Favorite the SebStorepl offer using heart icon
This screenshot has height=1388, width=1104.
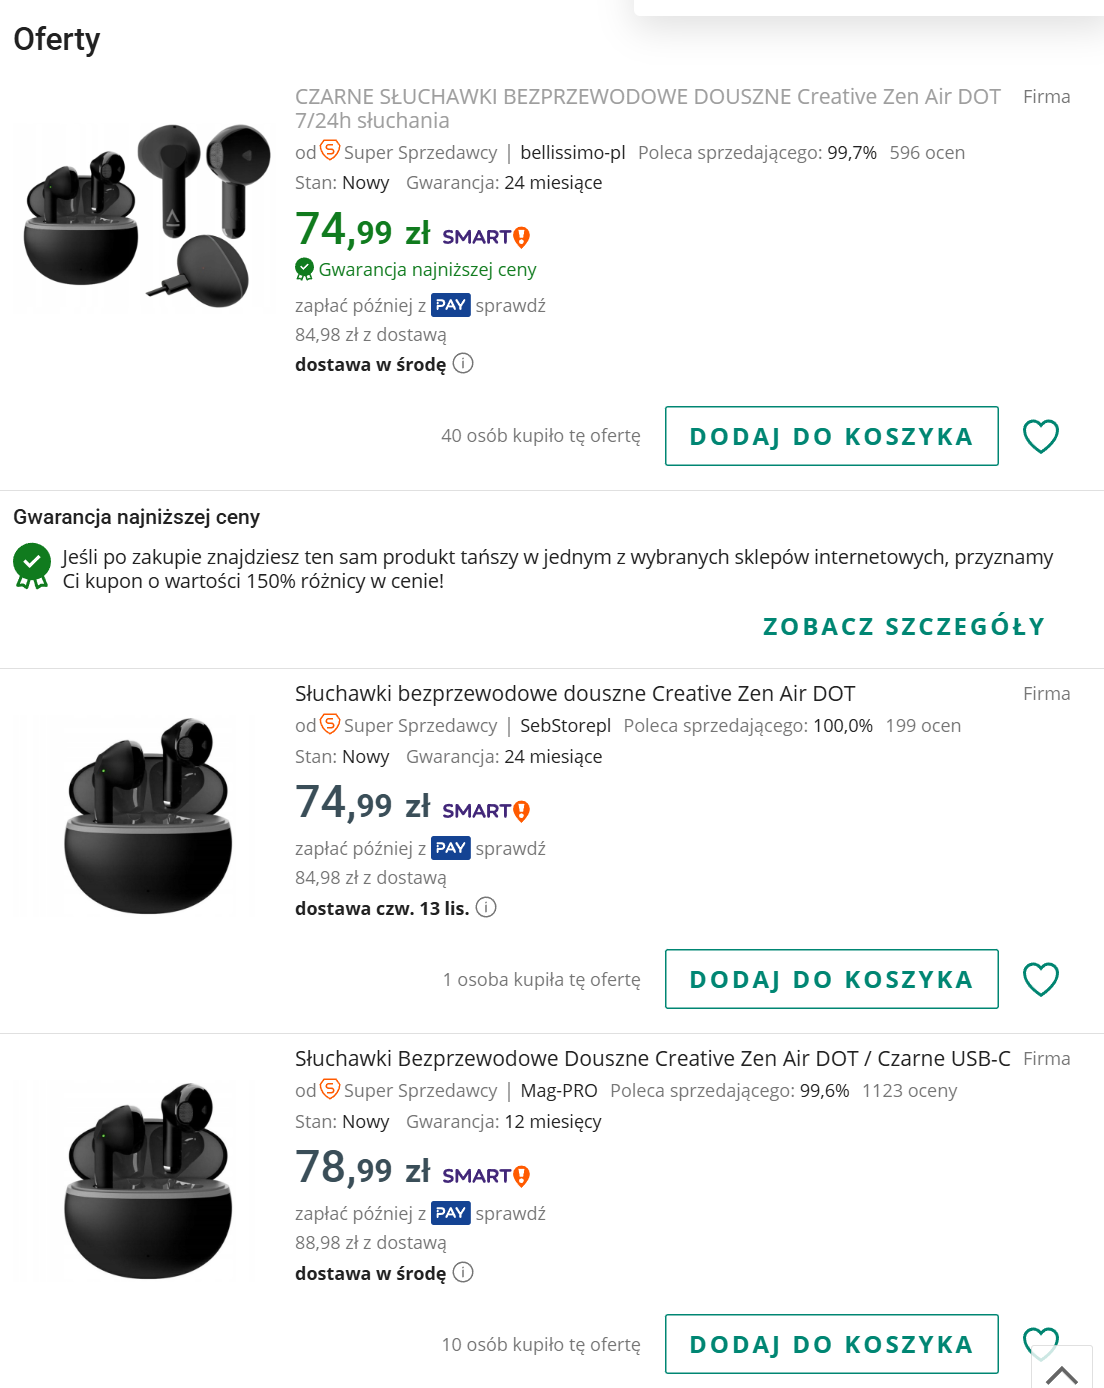pyautogui.click(x=1040, y=979)
